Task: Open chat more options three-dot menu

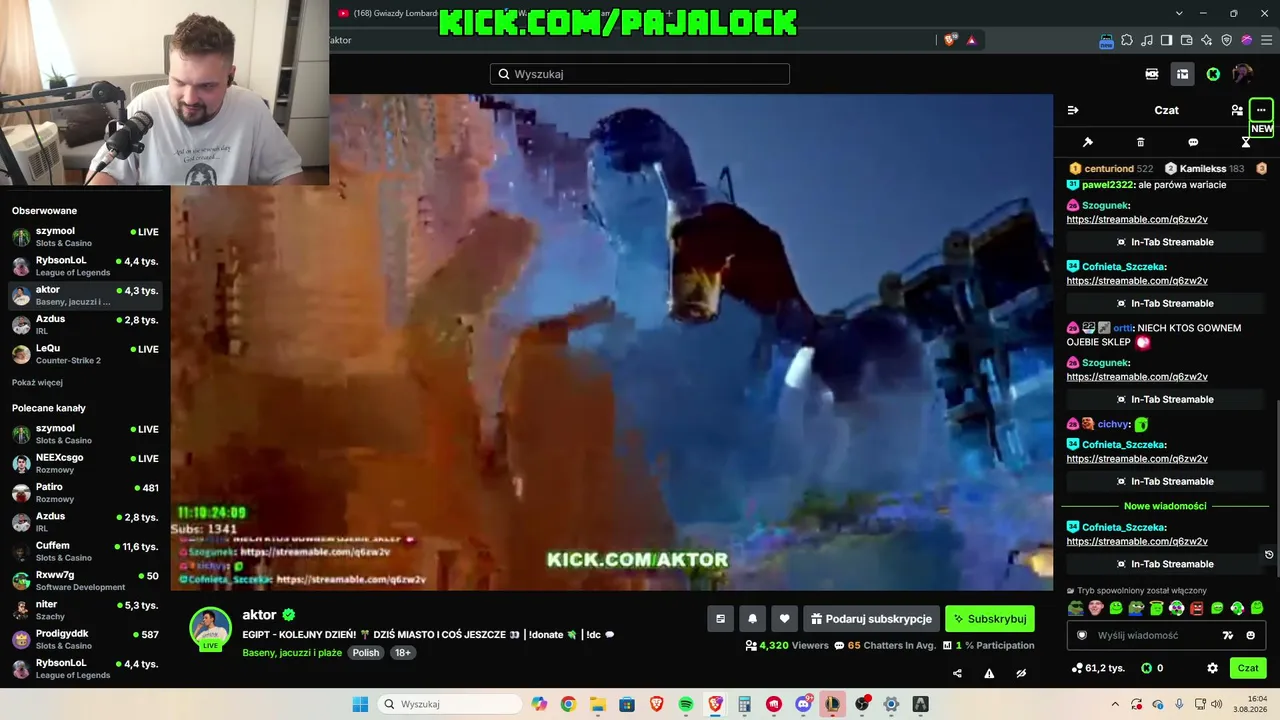Action: 1261,110
